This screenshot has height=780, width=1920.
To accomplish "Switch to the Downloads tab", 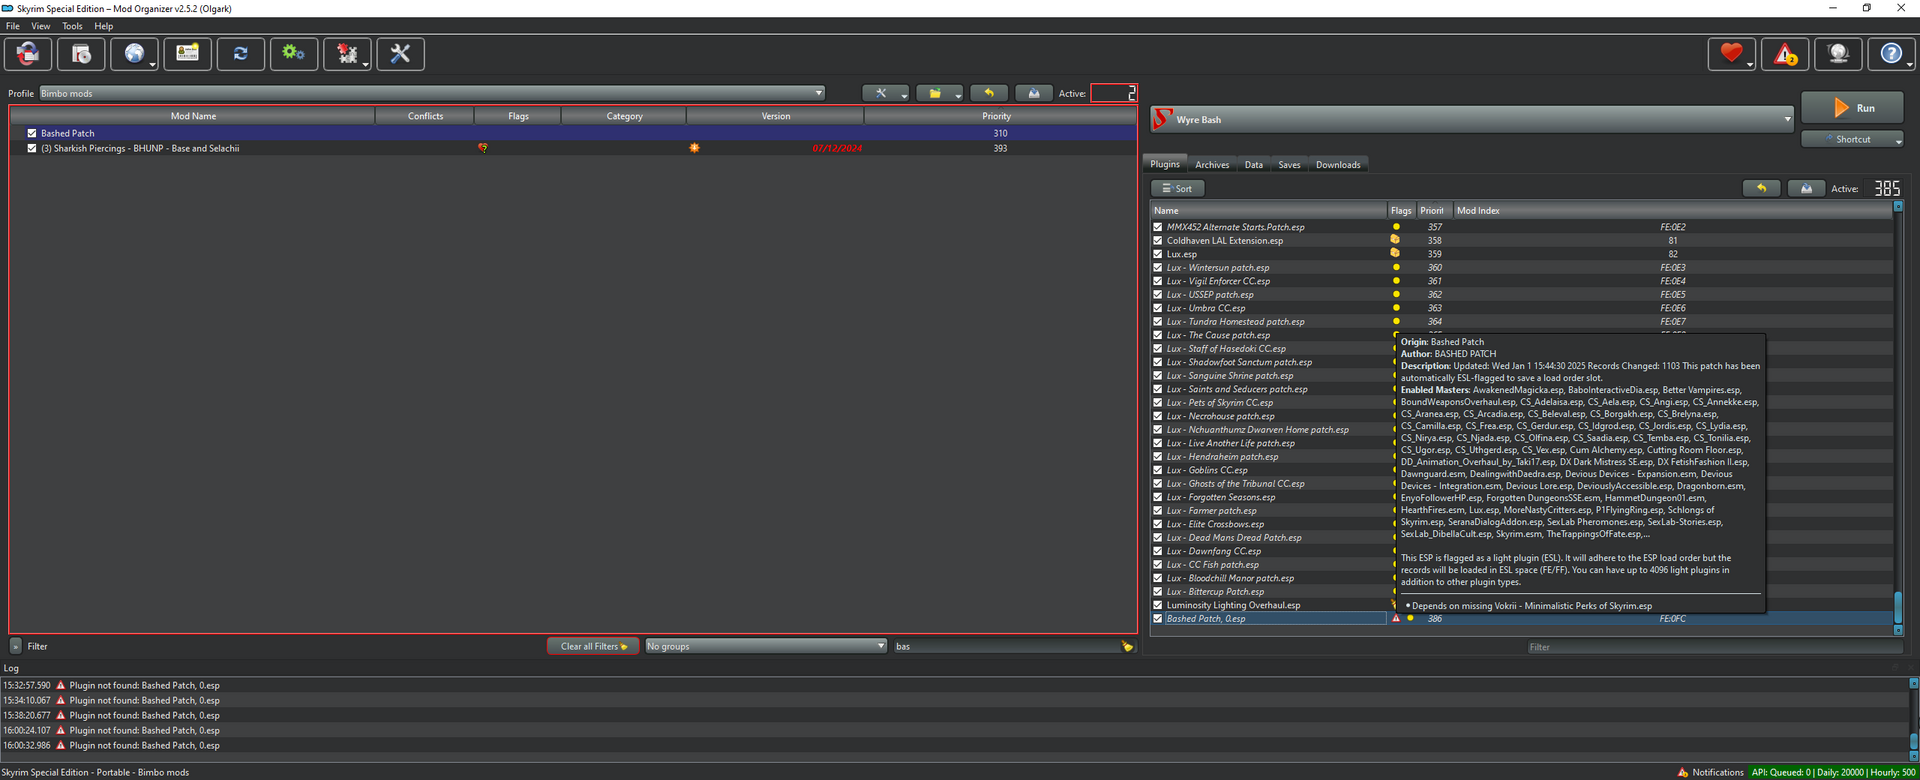I will click(1337, 165).
